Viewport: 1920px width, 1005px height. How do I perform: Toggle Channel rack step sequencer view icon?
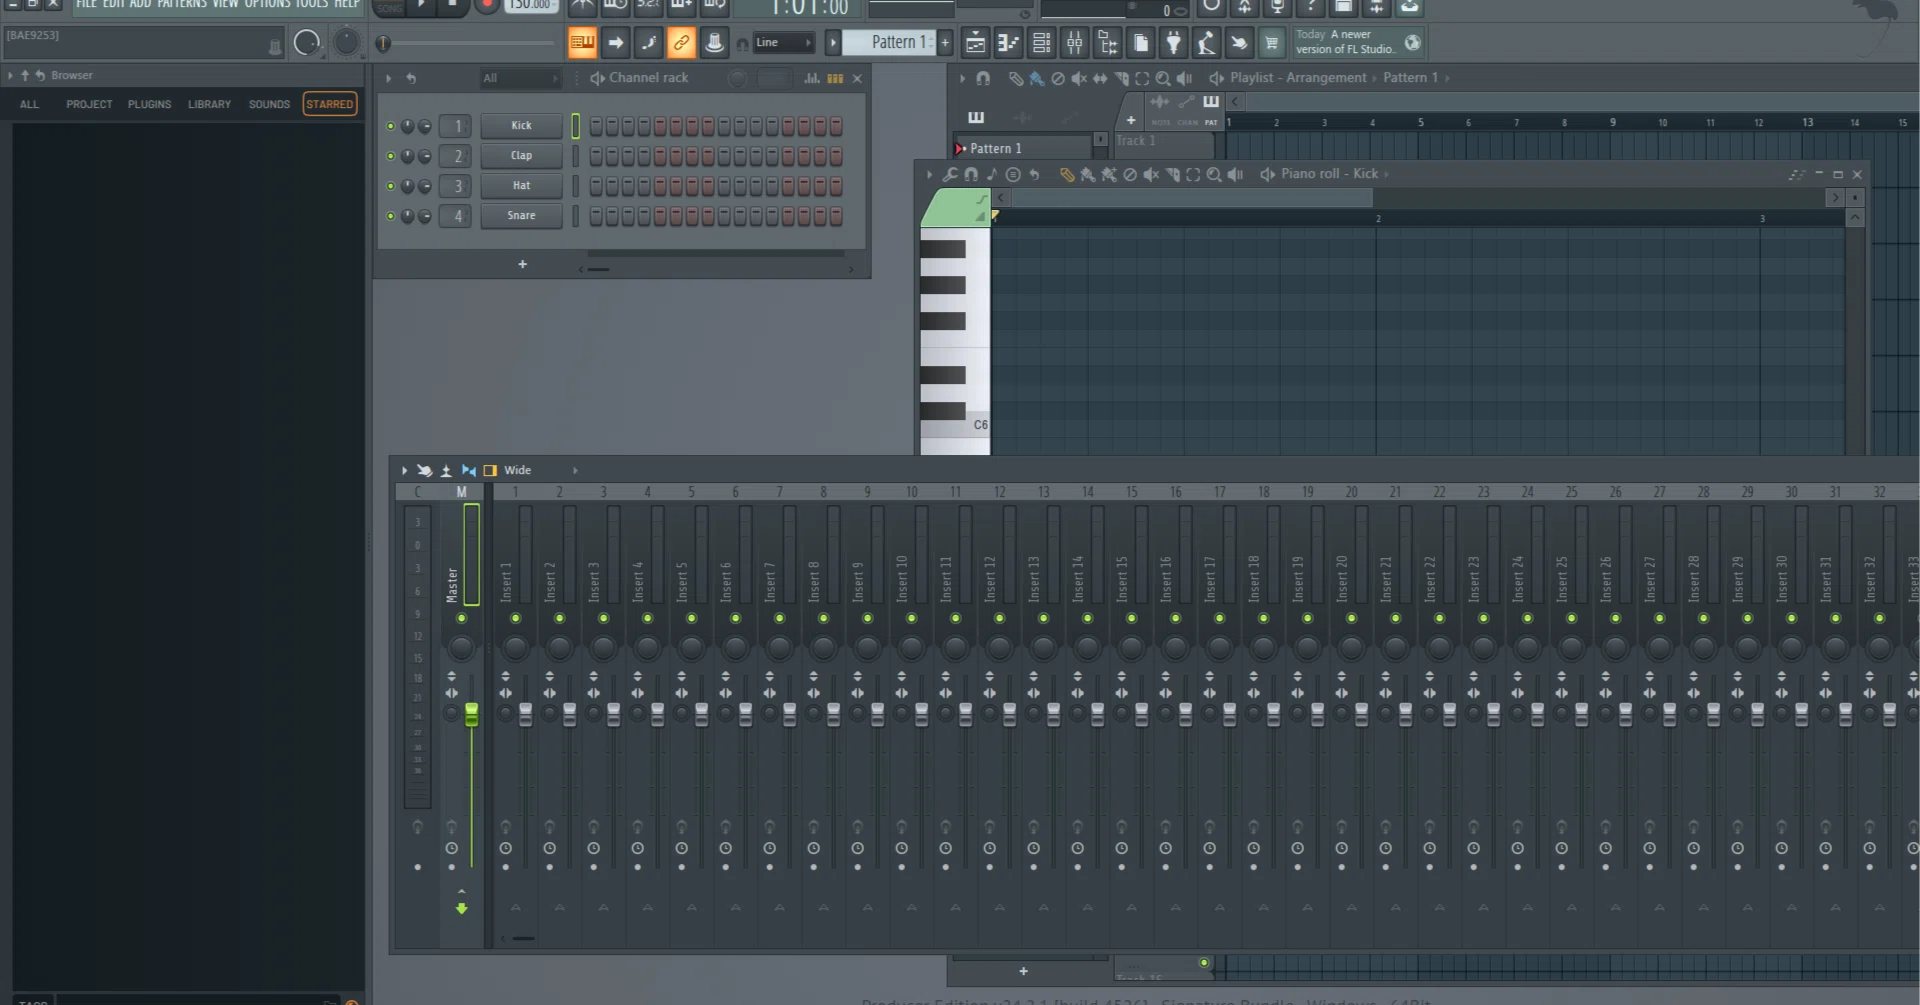tap(835, 78)
